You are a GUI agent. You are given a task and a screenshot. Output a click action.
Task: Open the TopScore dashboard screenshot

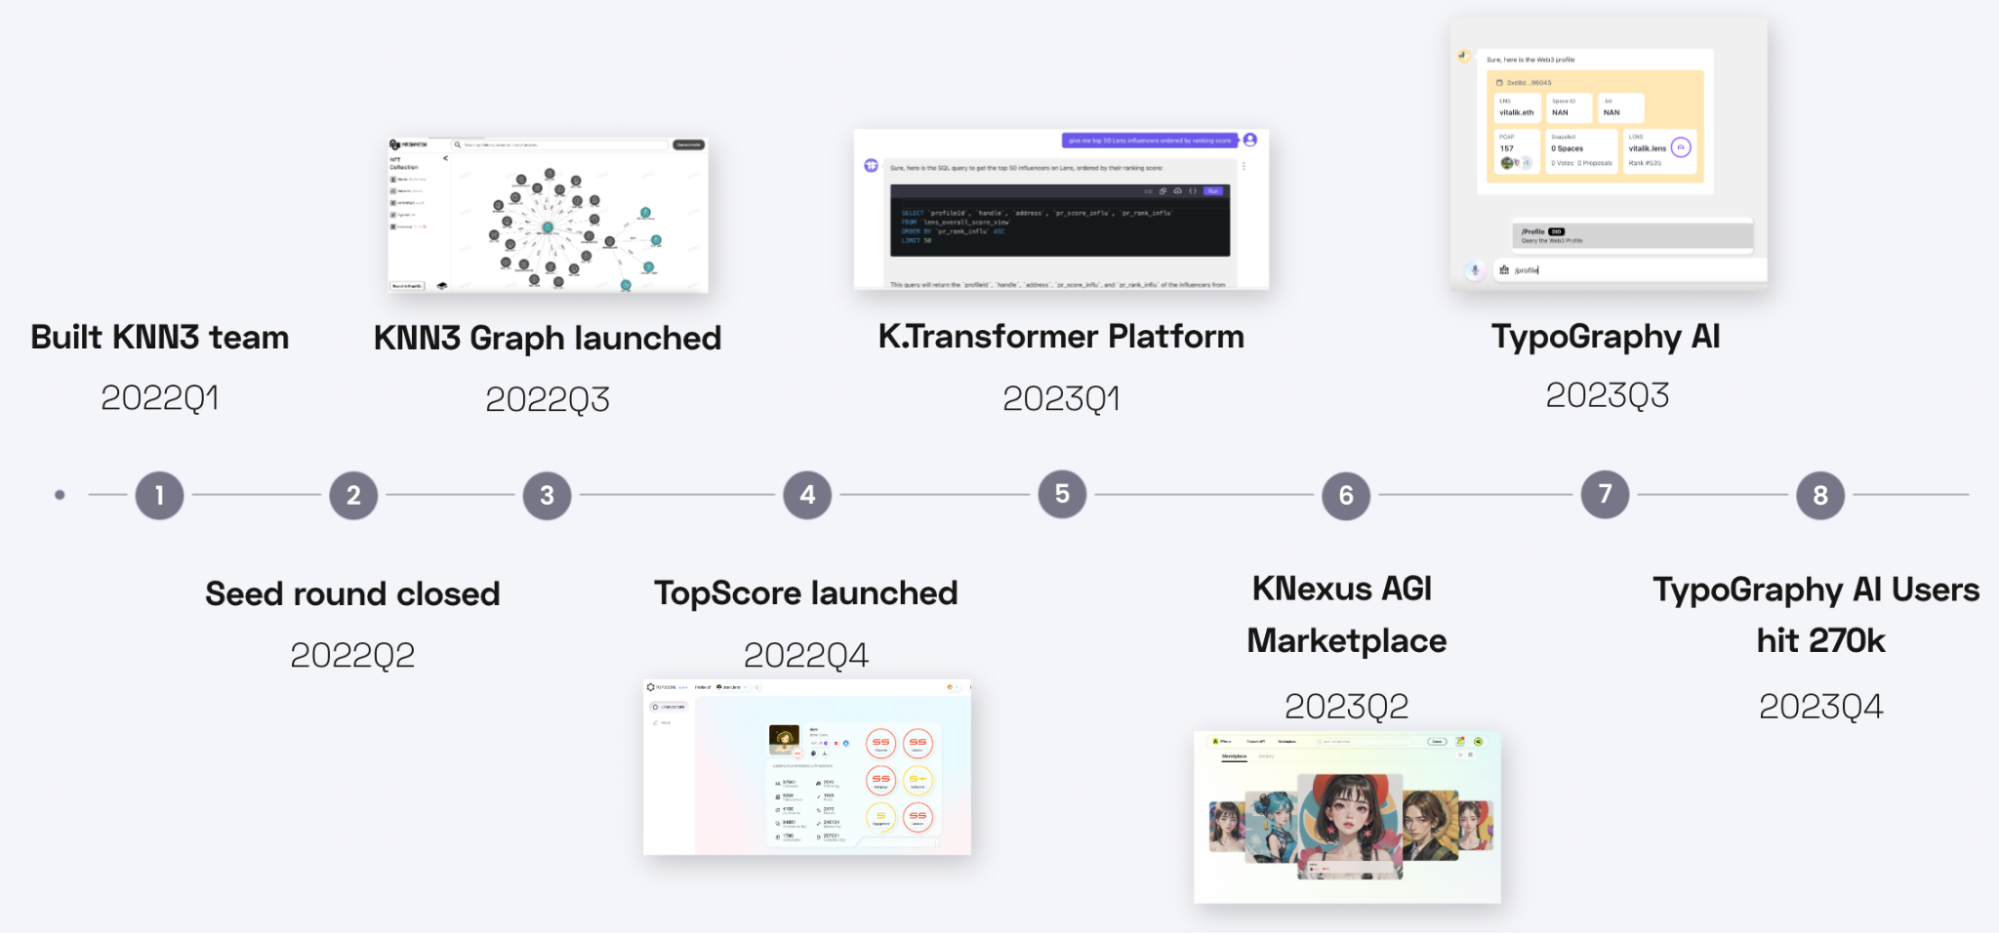[807, 767]
